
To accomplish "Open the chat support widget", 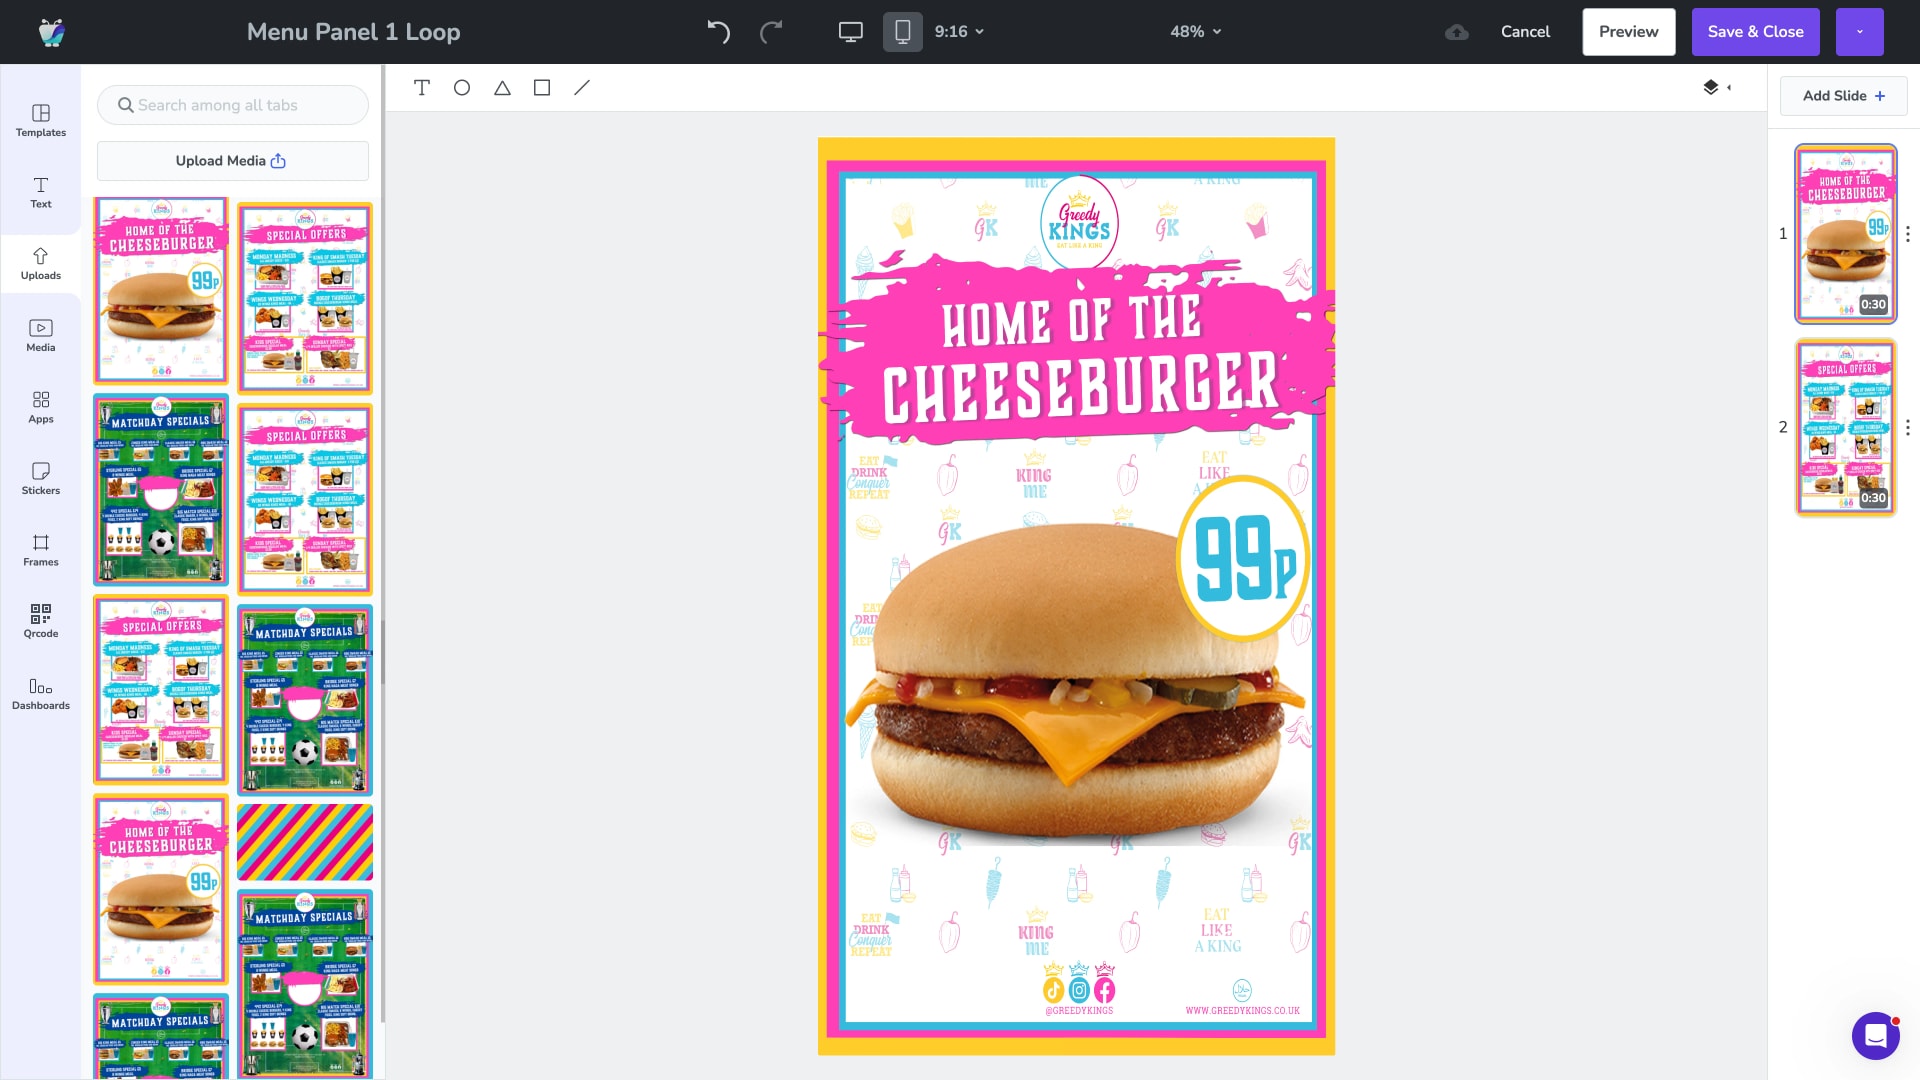I will pos(1876,1036).
